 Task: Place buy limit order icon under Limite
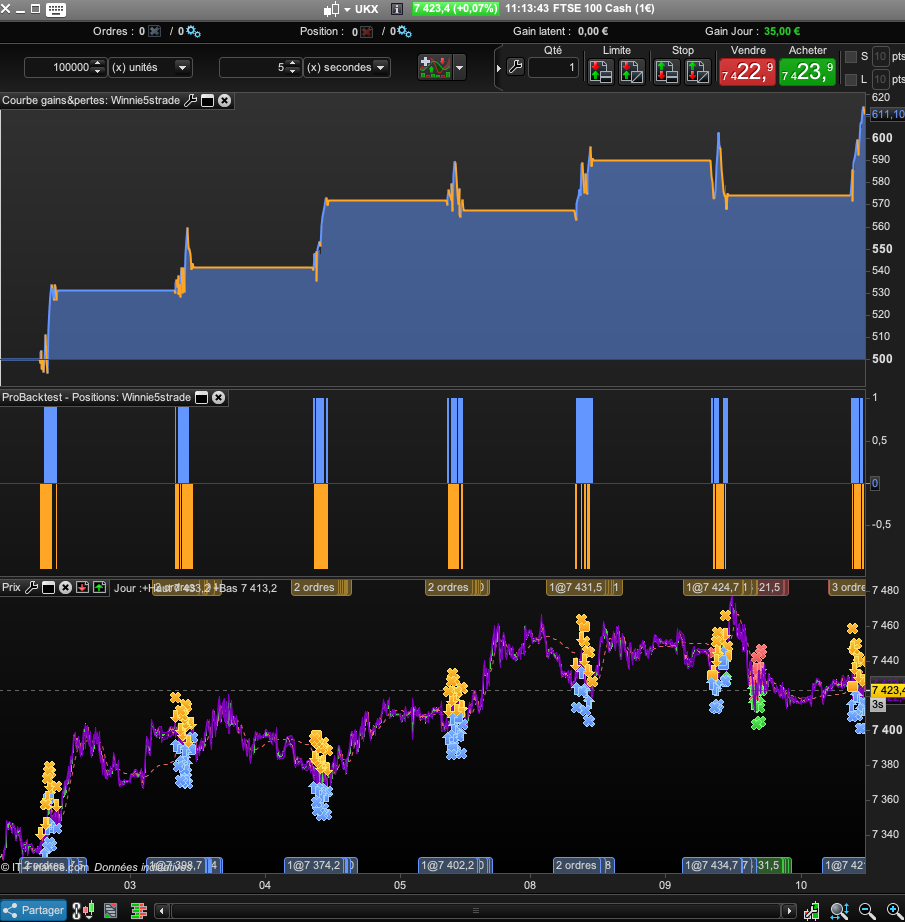tap(600, 72)
